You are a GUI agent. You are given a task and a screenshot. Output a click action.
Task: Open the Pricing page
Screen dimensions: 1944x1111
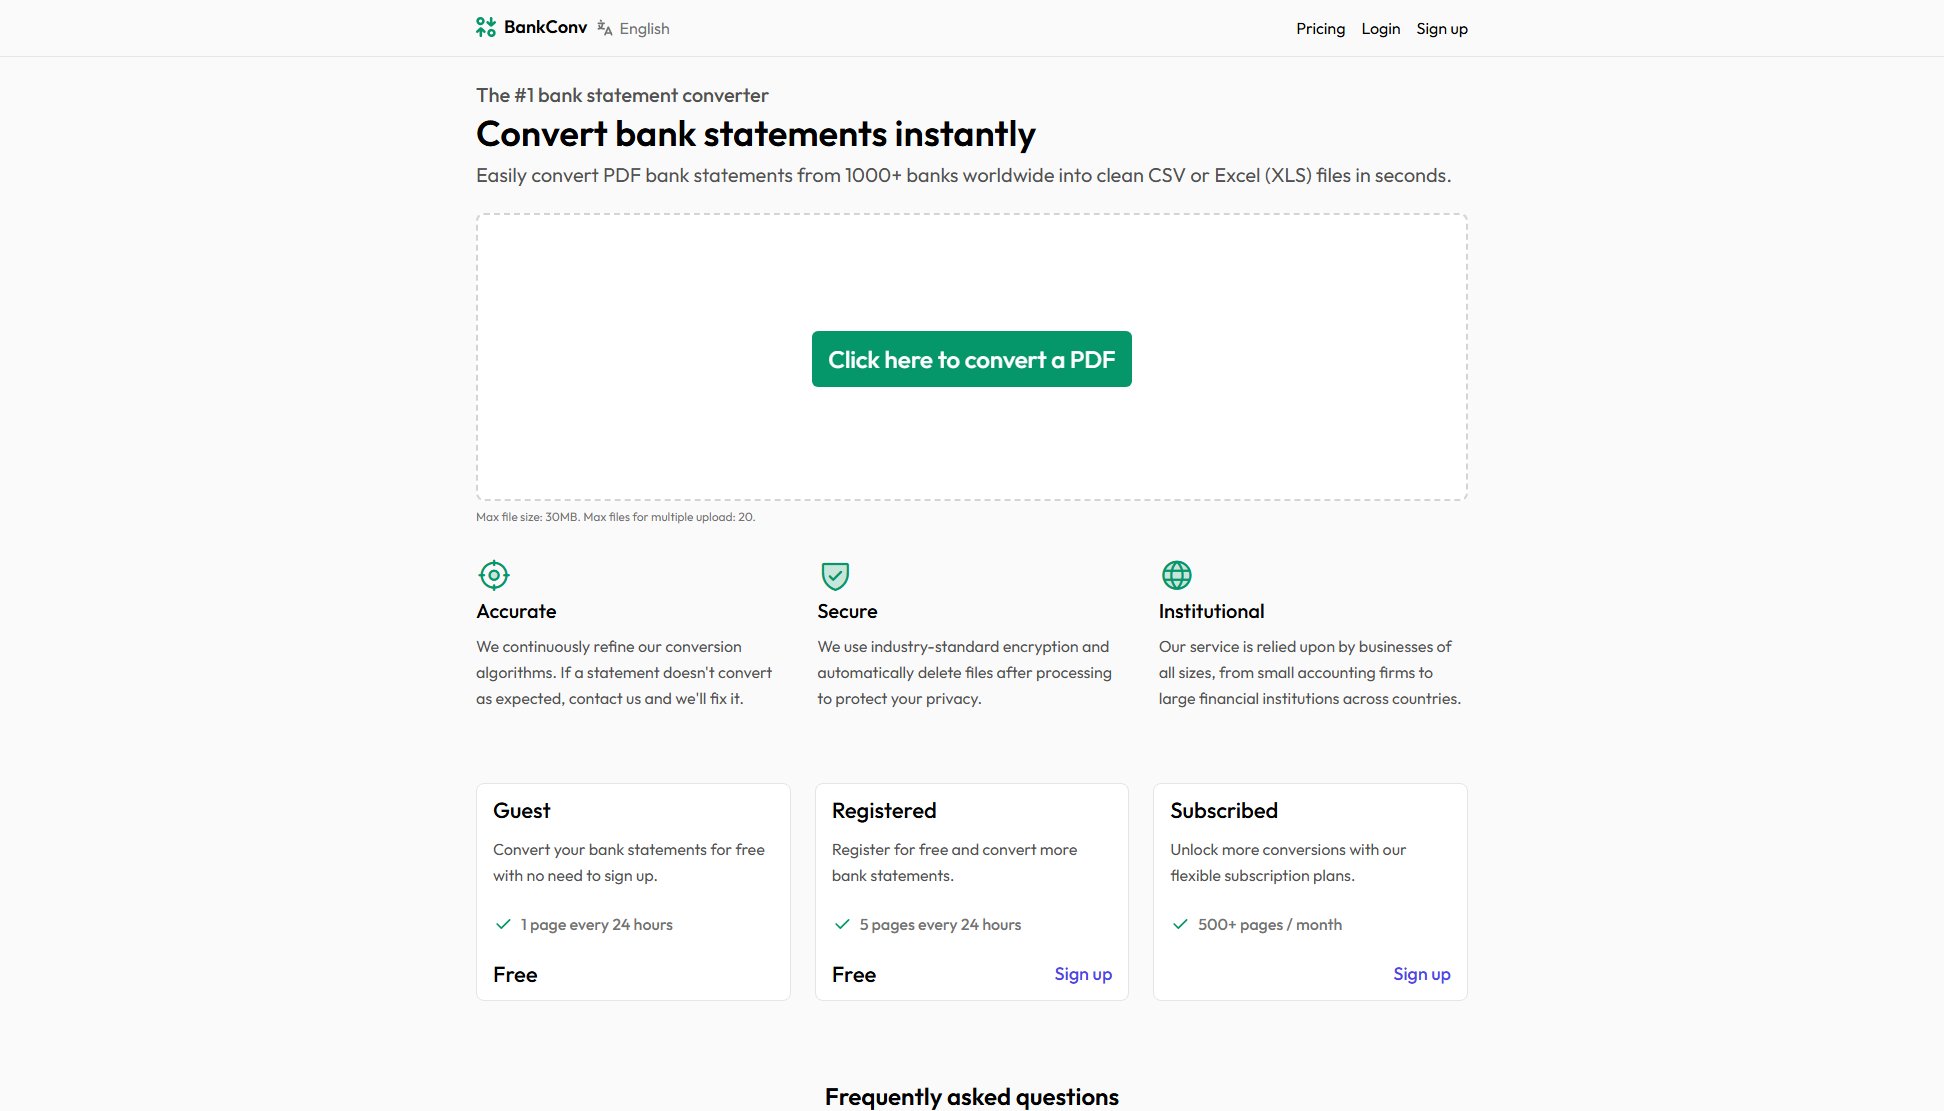1320,28
